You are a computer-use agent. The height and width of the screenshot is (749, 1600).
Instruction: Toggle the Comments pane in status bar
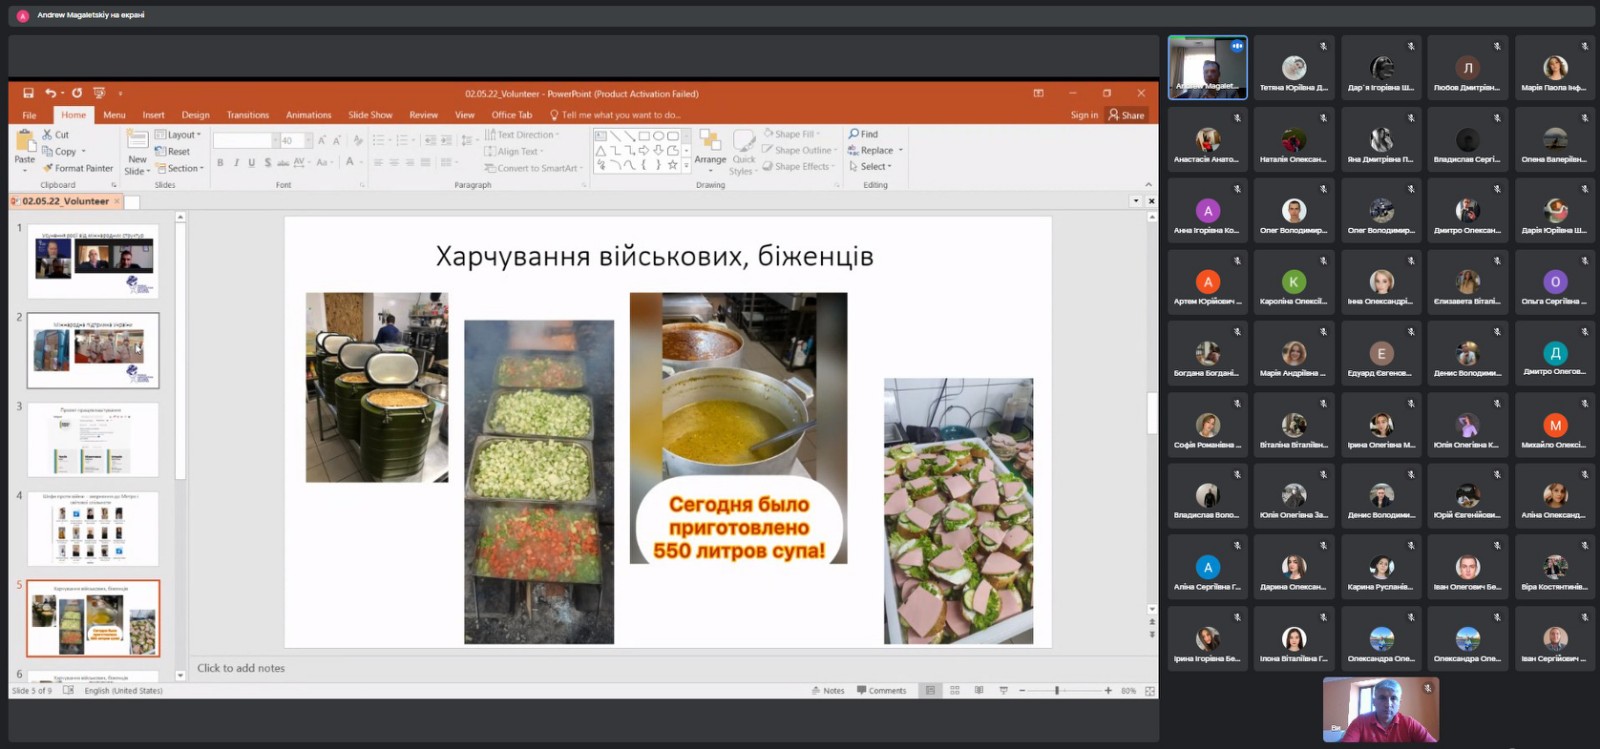pos(881,690)
